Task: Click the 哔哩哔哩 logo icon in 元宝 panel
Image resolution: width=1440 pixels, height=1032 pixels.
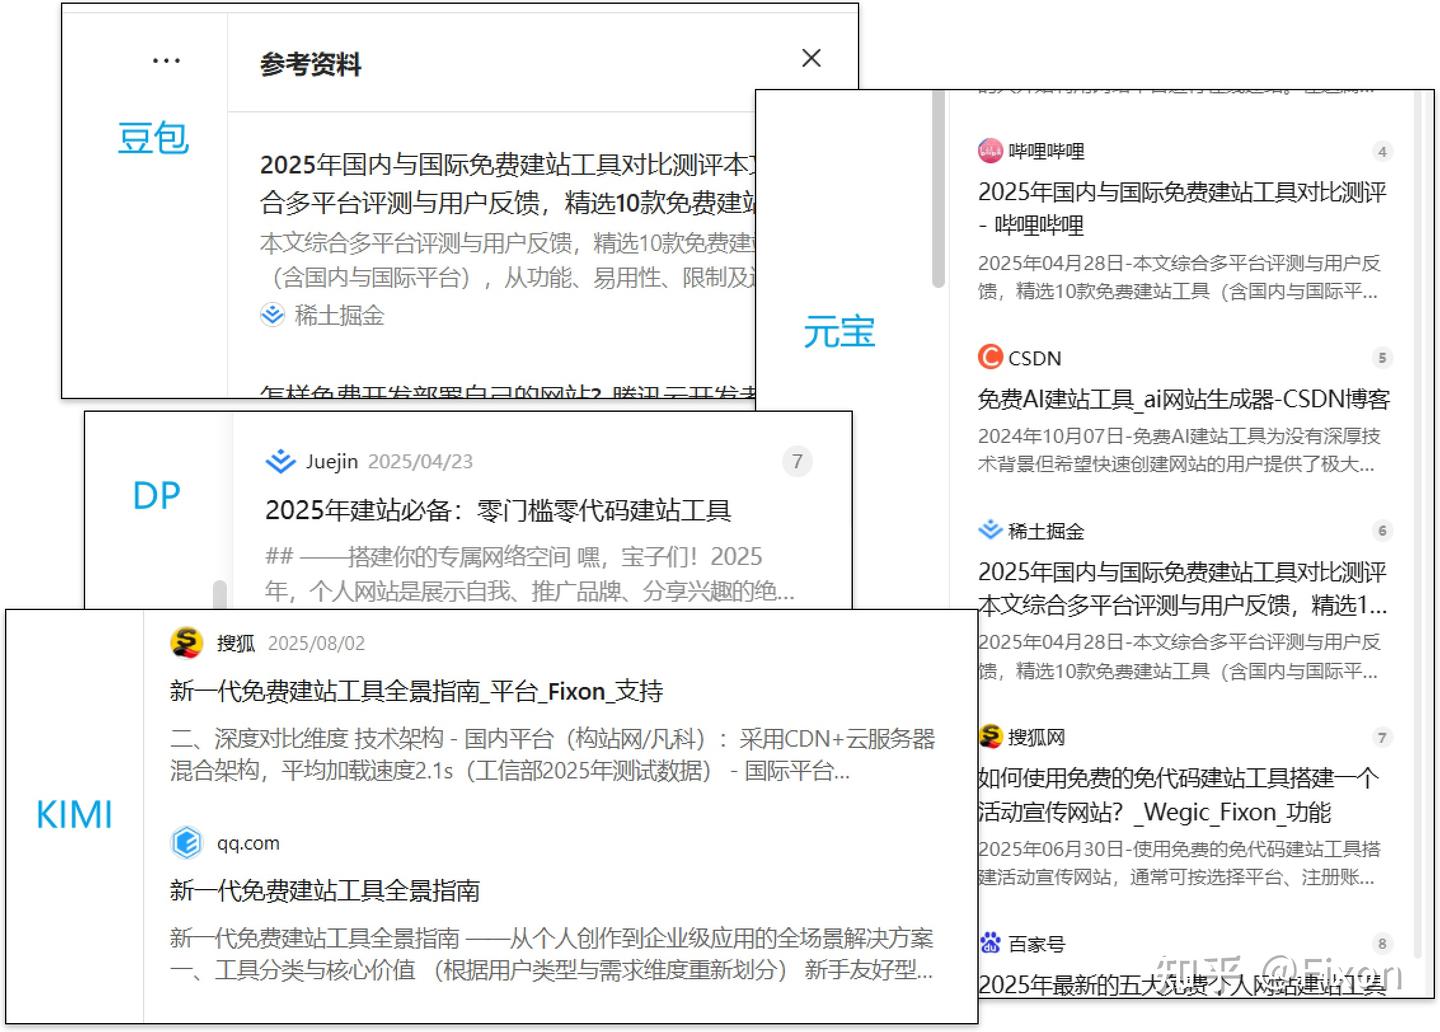Action: pos(990,151)
